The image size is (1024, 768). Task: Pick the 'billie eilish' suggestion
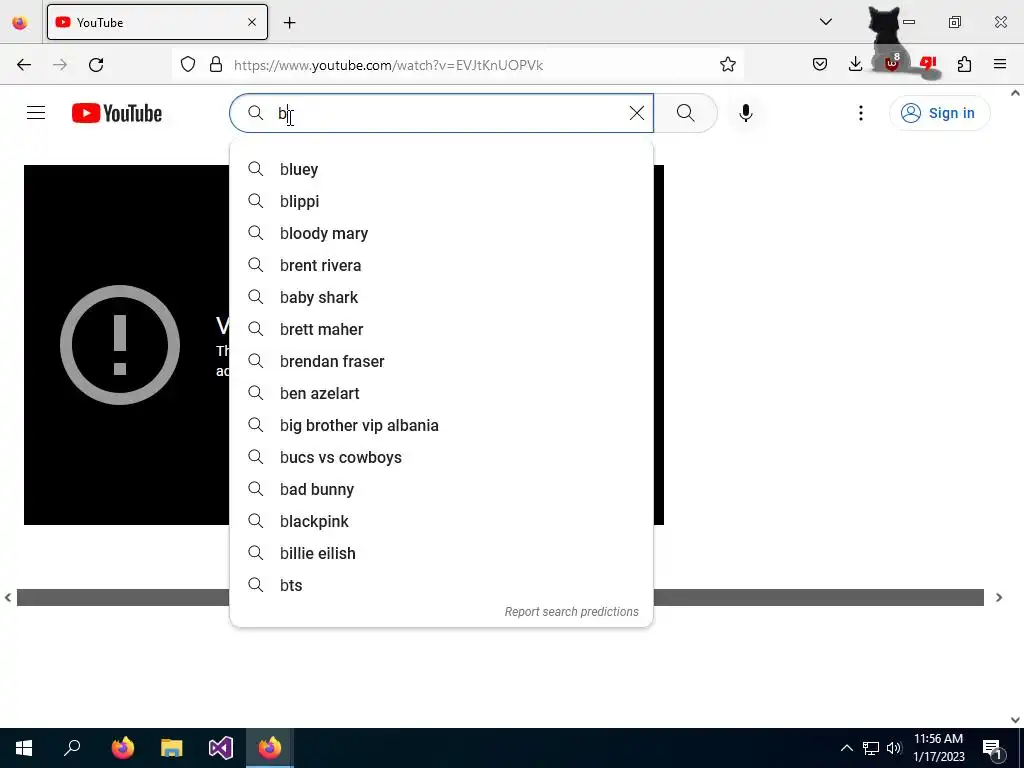click(441, 553)
